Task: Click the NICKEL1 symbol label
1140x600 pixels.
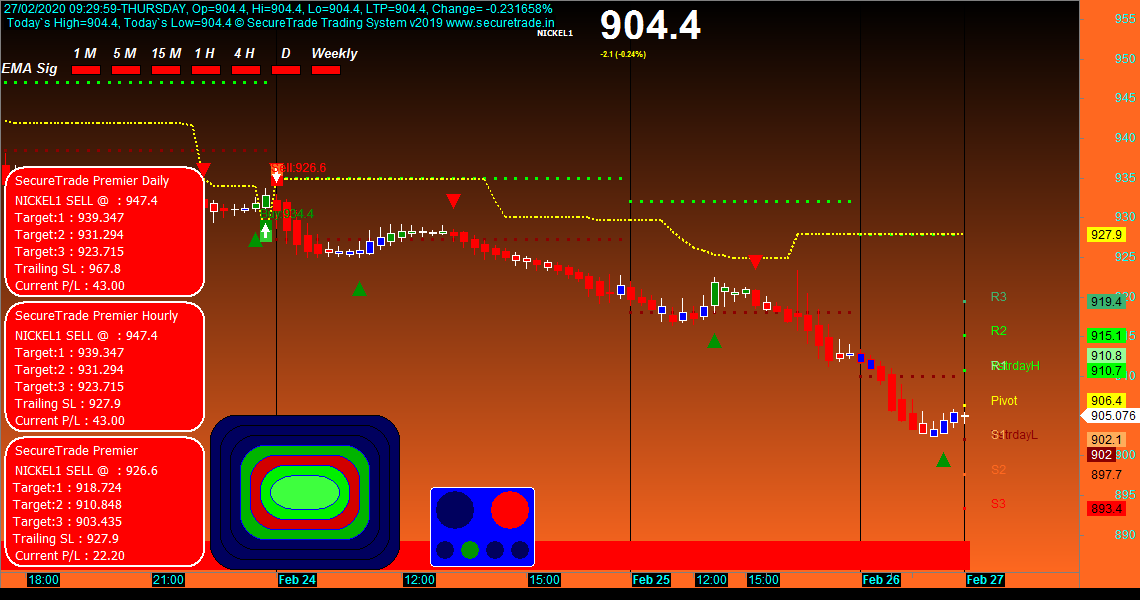Action: click(555, 33)
